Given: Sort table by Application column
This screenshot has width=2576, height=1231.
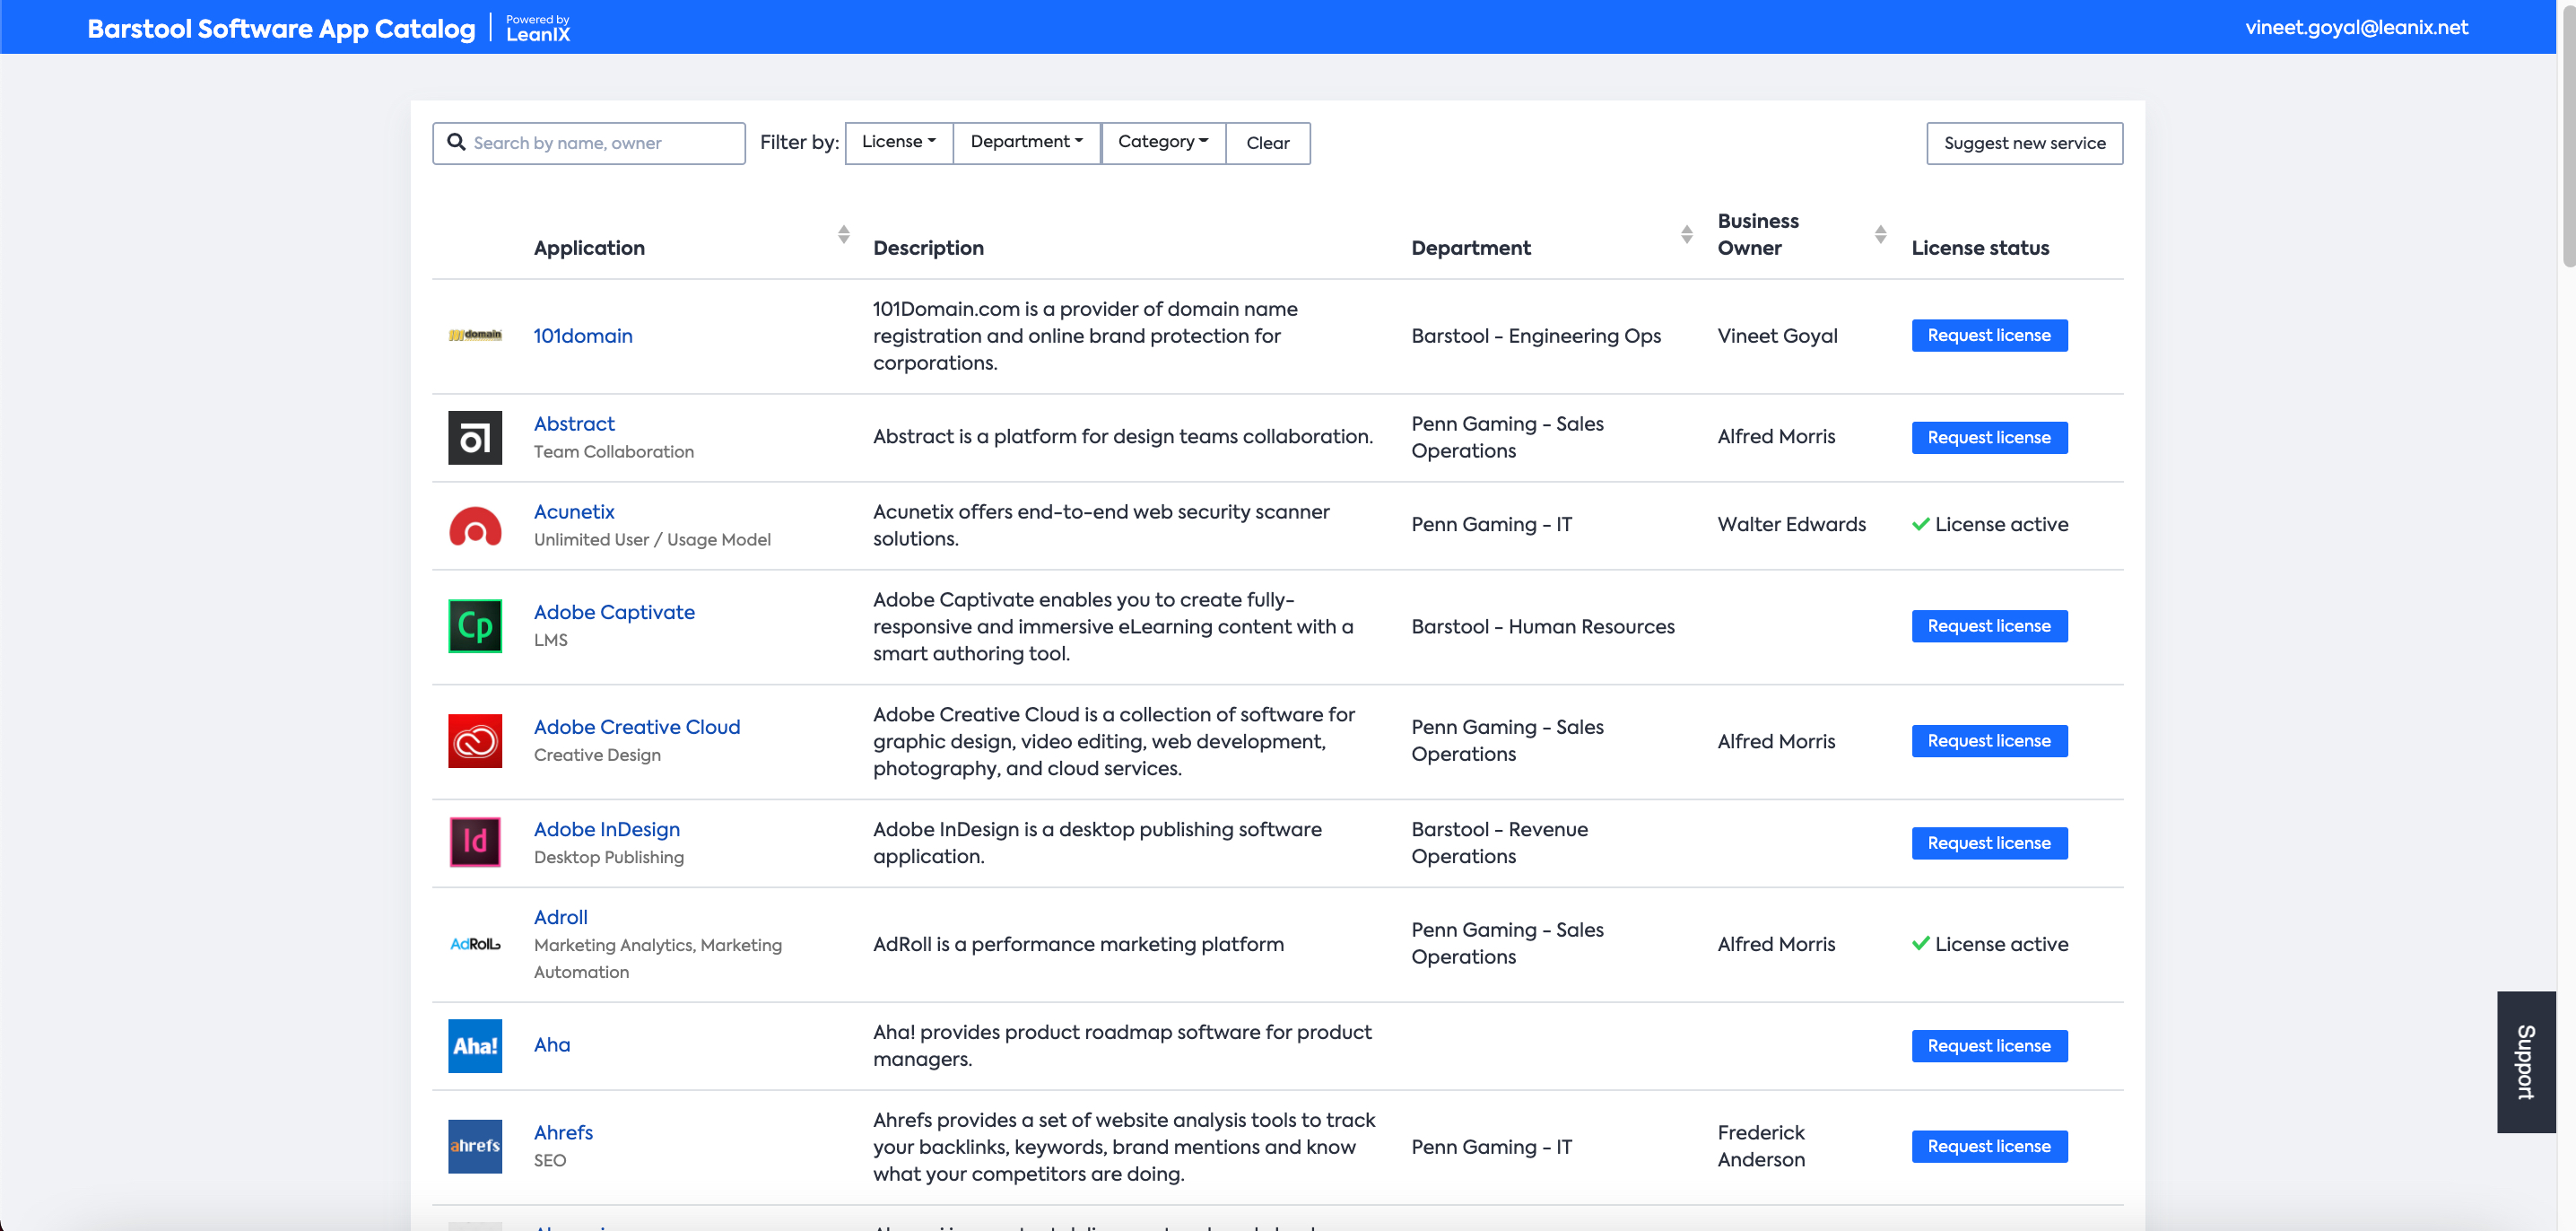Looking at the screenshot, I should coord(843,234).
